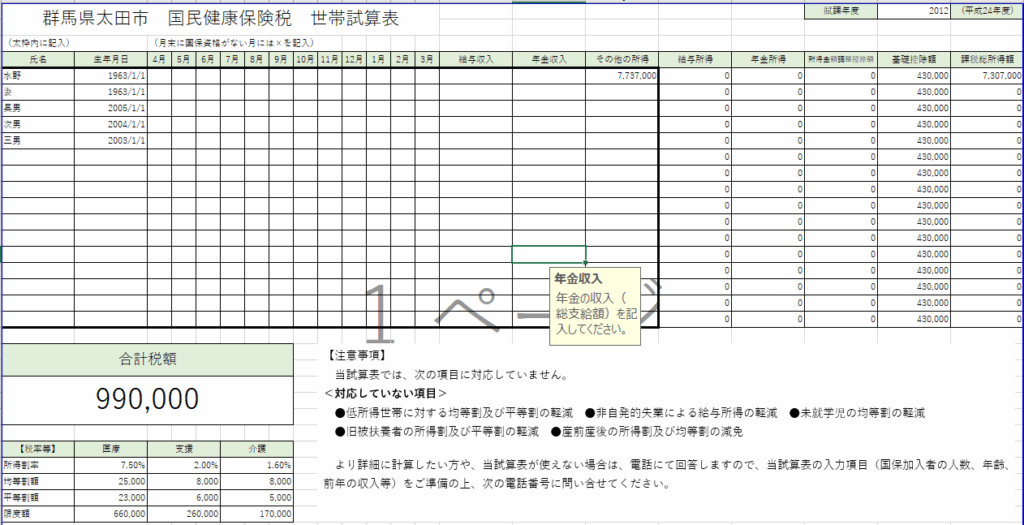
Task: Select the 限度額 医療 cell showing 660,000
Action: 111,513
